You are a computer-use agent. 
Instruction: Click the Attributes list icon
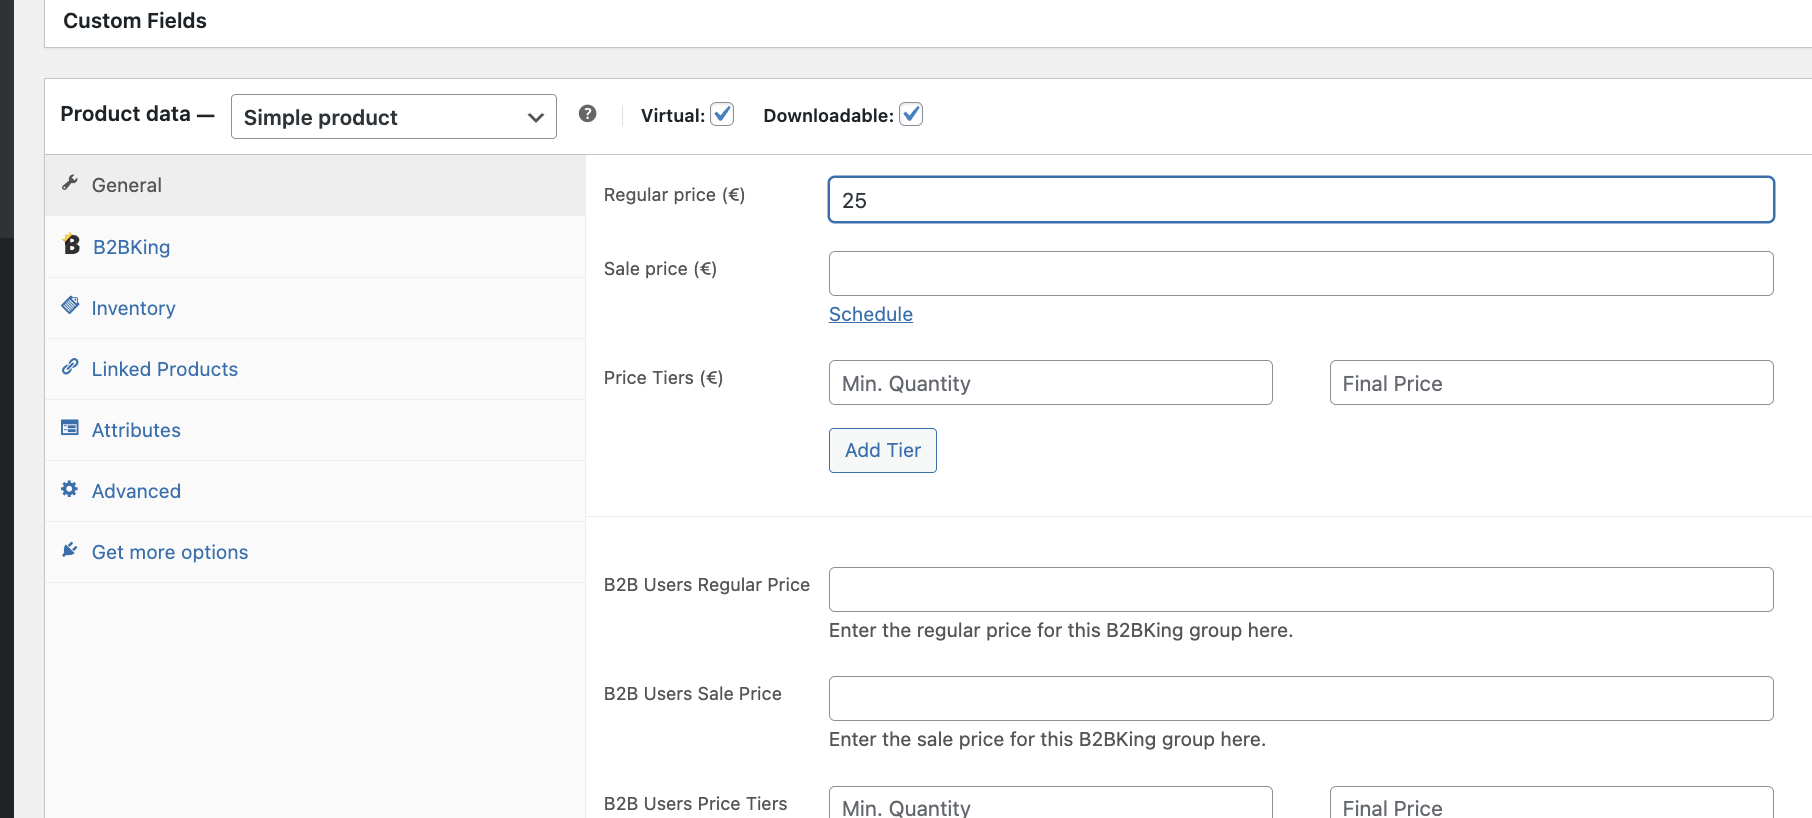[70, 428]
